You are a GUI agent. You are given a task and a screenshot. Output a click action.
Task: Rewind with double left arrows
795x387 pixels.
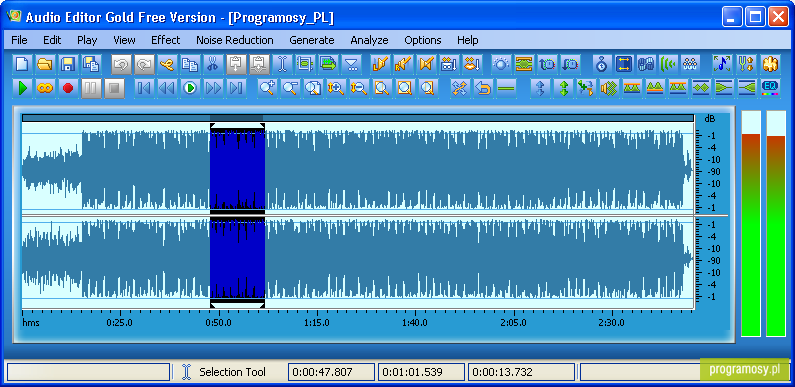coord(167,88)
